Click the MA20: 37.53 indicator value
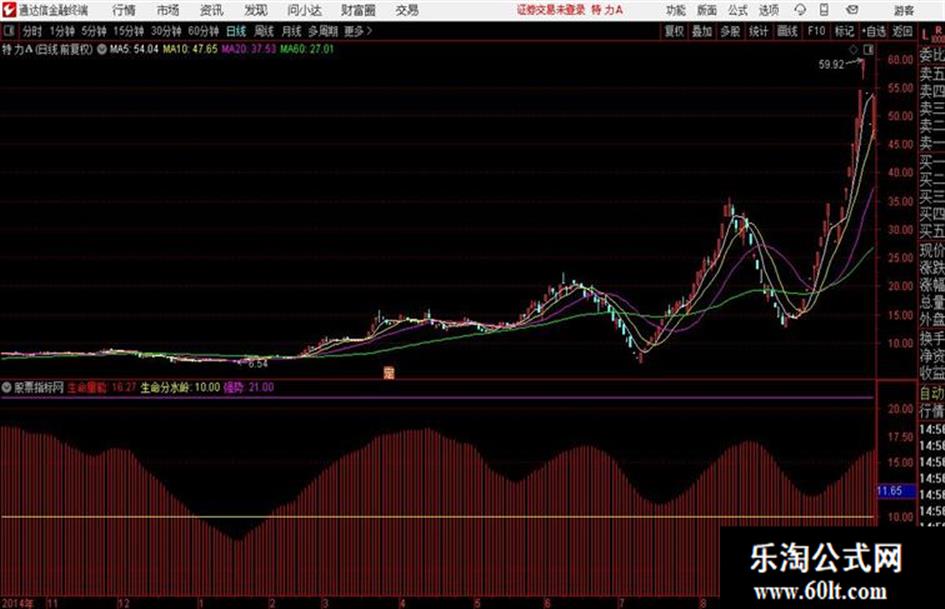 click(249, 49)
